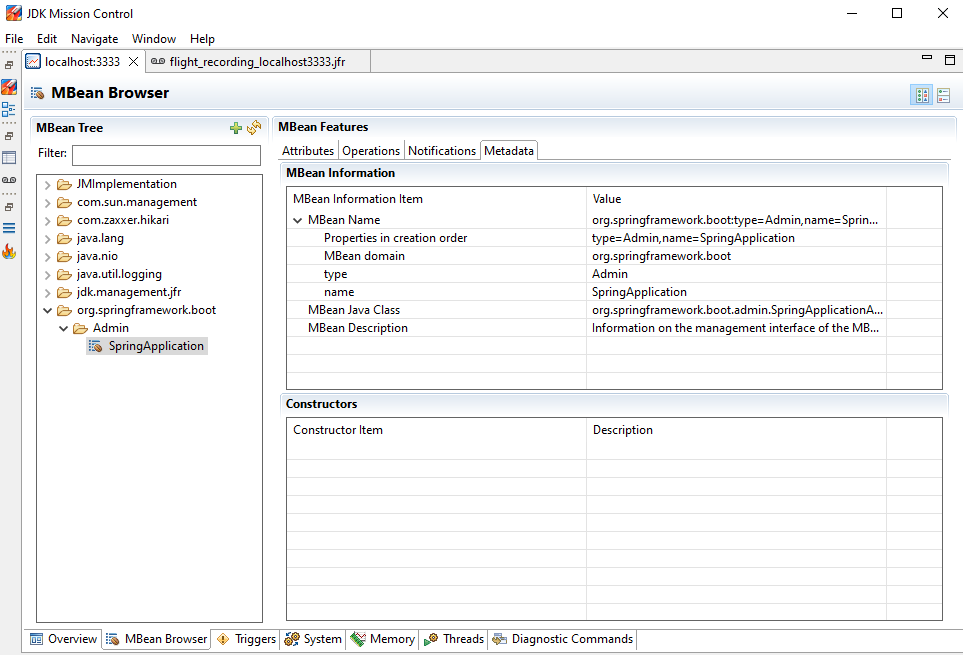
Task: Switch MBean Browser to stacked layout icon
Action: (x=943, y=95)
